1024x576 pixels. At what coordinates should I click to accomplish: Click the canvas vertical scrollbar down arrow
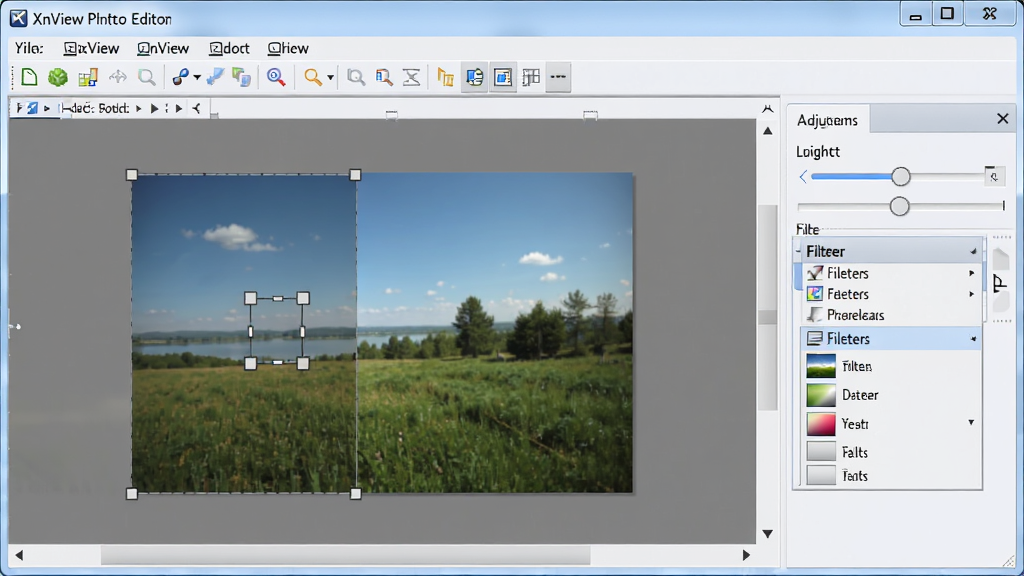tap(768, 534)
